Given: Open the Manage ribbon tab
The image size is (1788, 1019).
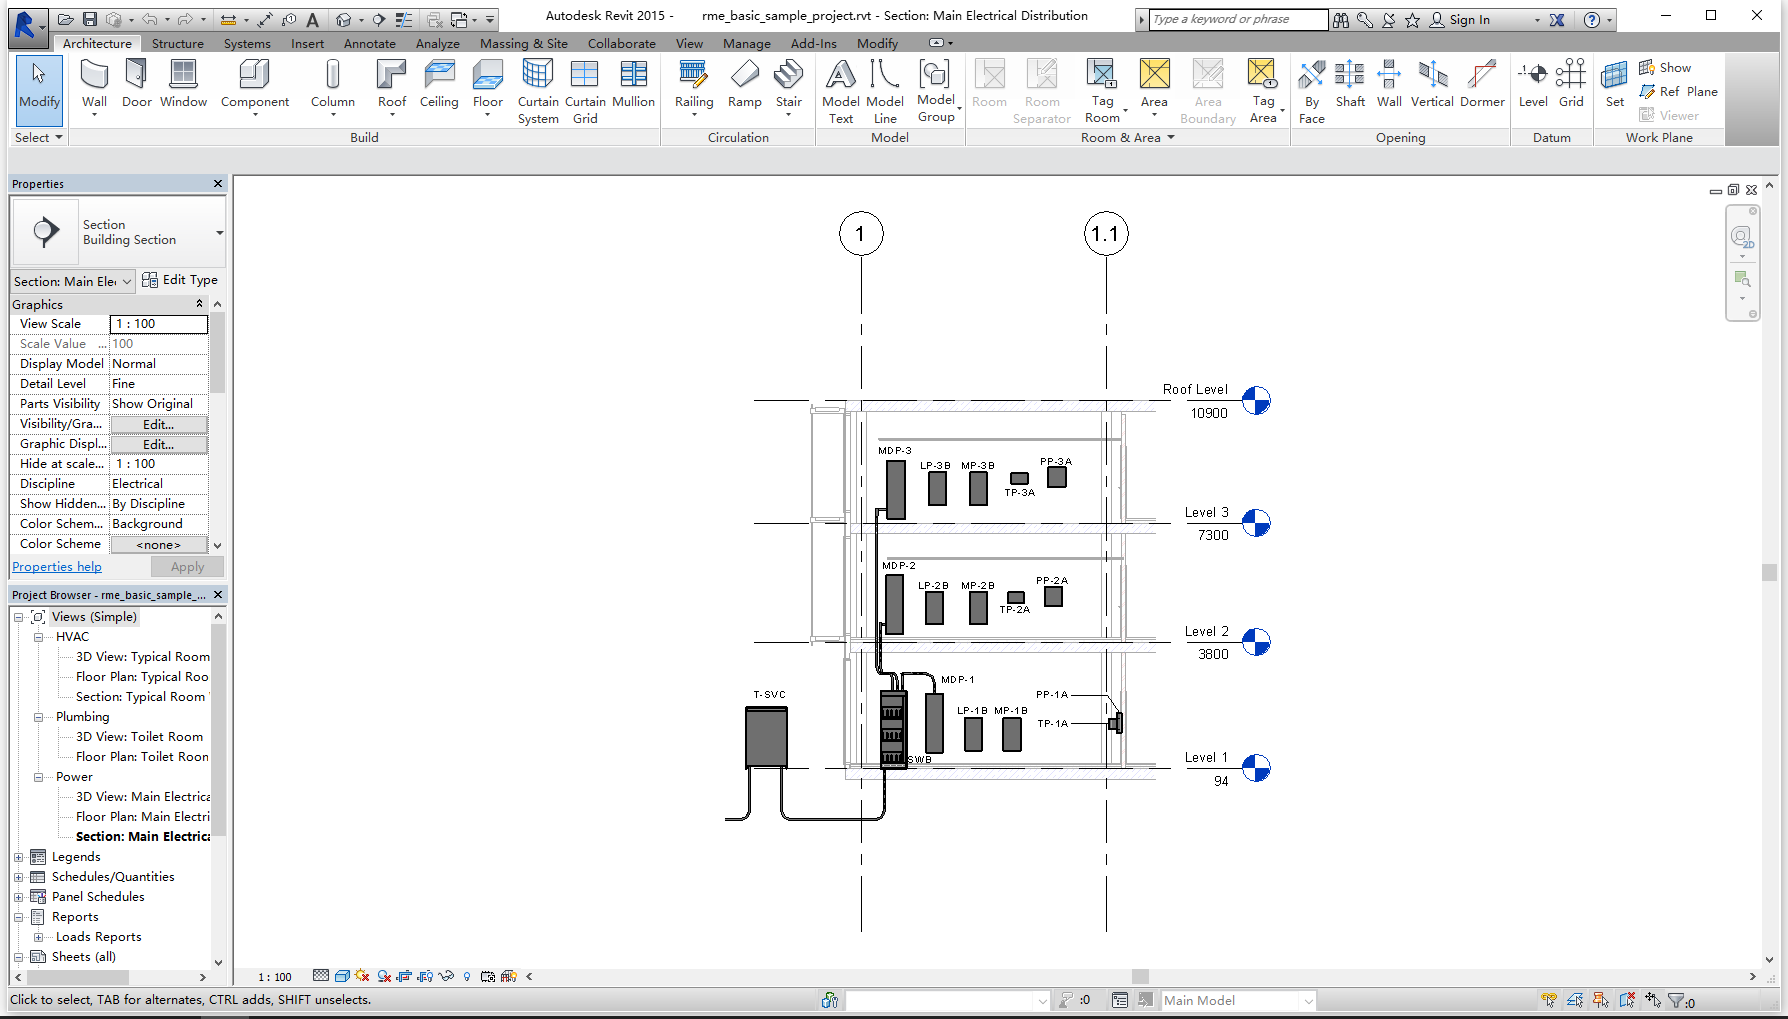Looking at the screenshot, I should click(x=746, y=43).
